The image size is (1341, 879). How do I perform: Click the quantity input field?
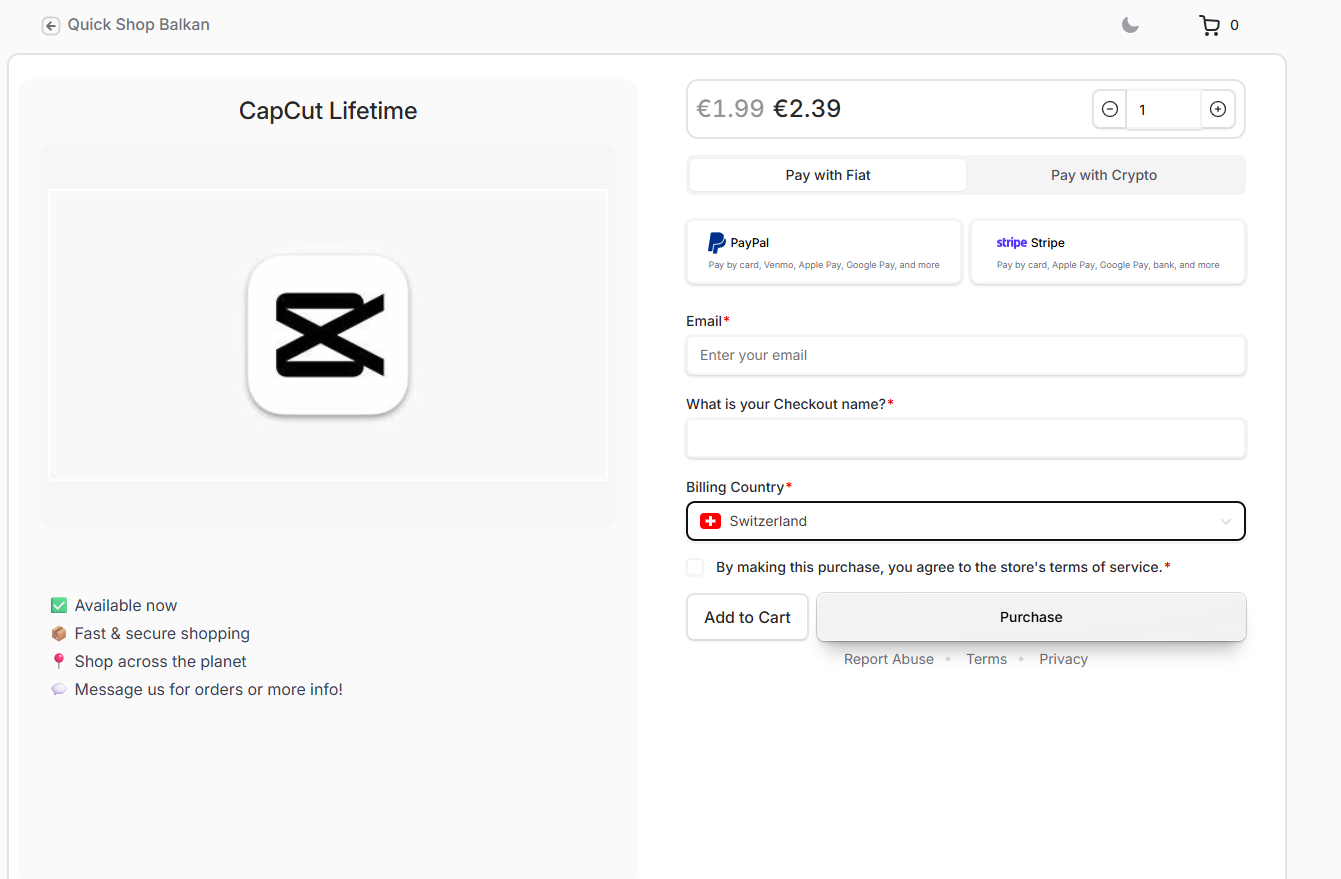1164,110
